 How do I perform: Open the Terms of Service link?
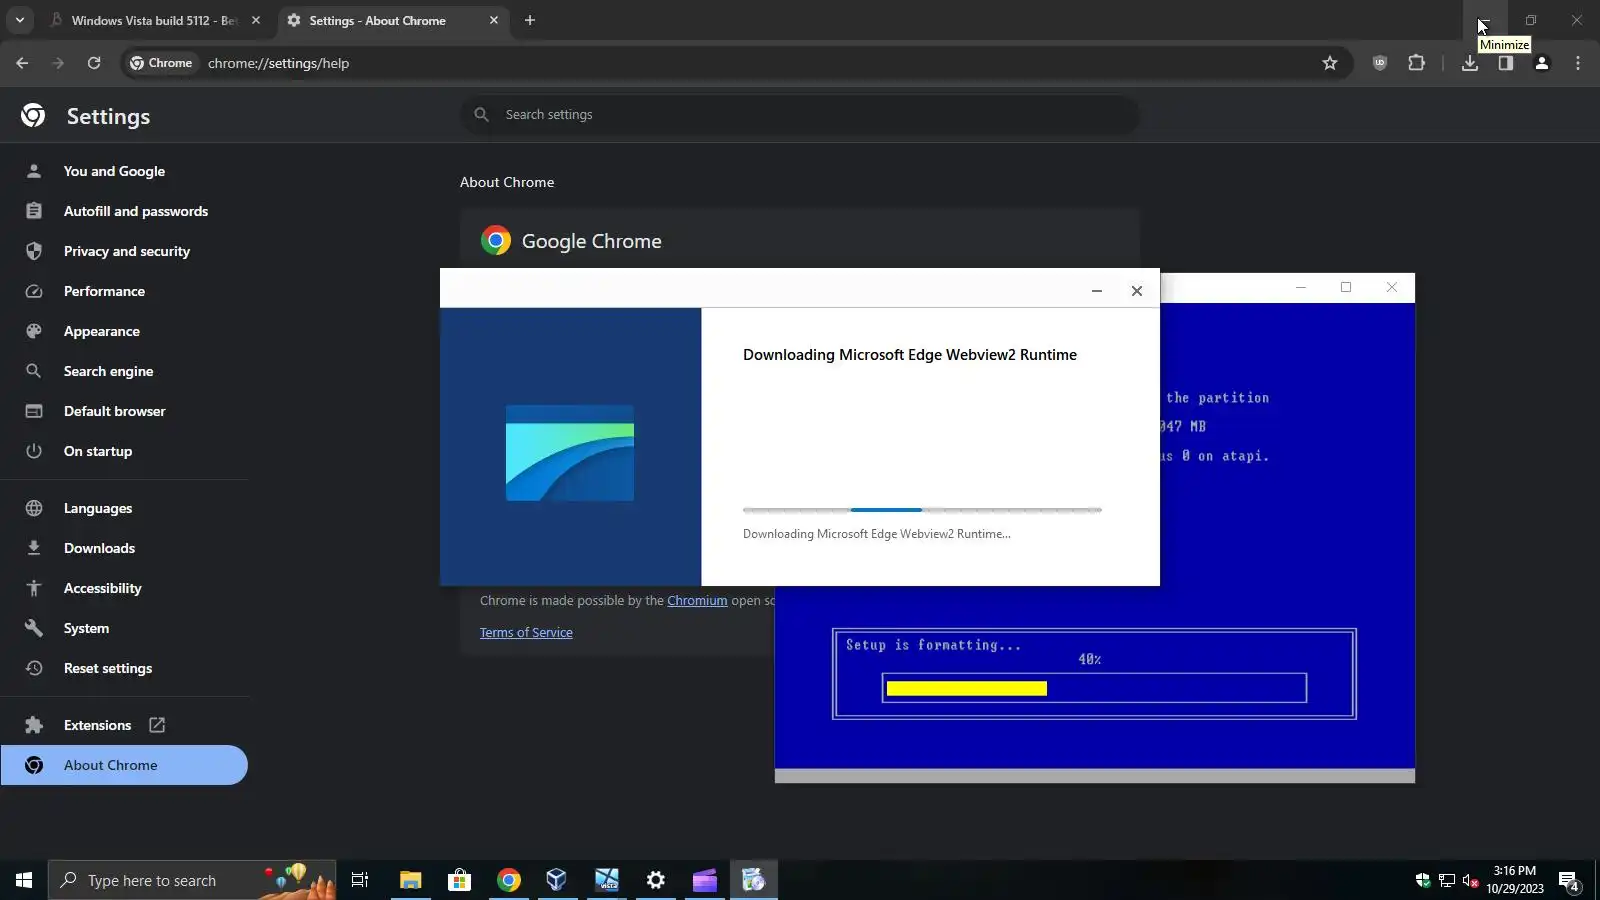(x=526, y=633)
